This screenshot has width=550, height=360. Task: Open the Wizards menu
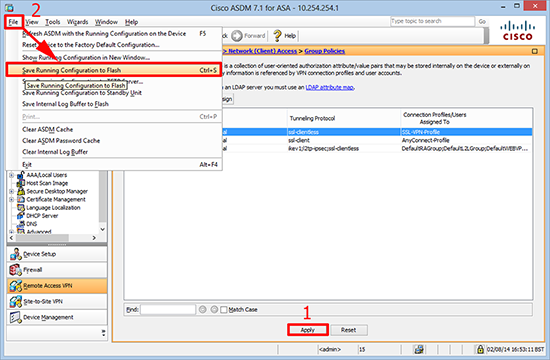[x=78, y=22]
